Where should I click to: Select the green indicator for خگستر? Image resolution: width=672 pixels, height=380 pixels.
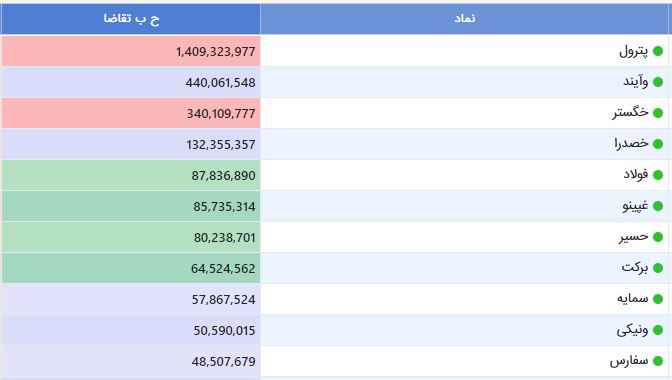[x=658, y=113]
